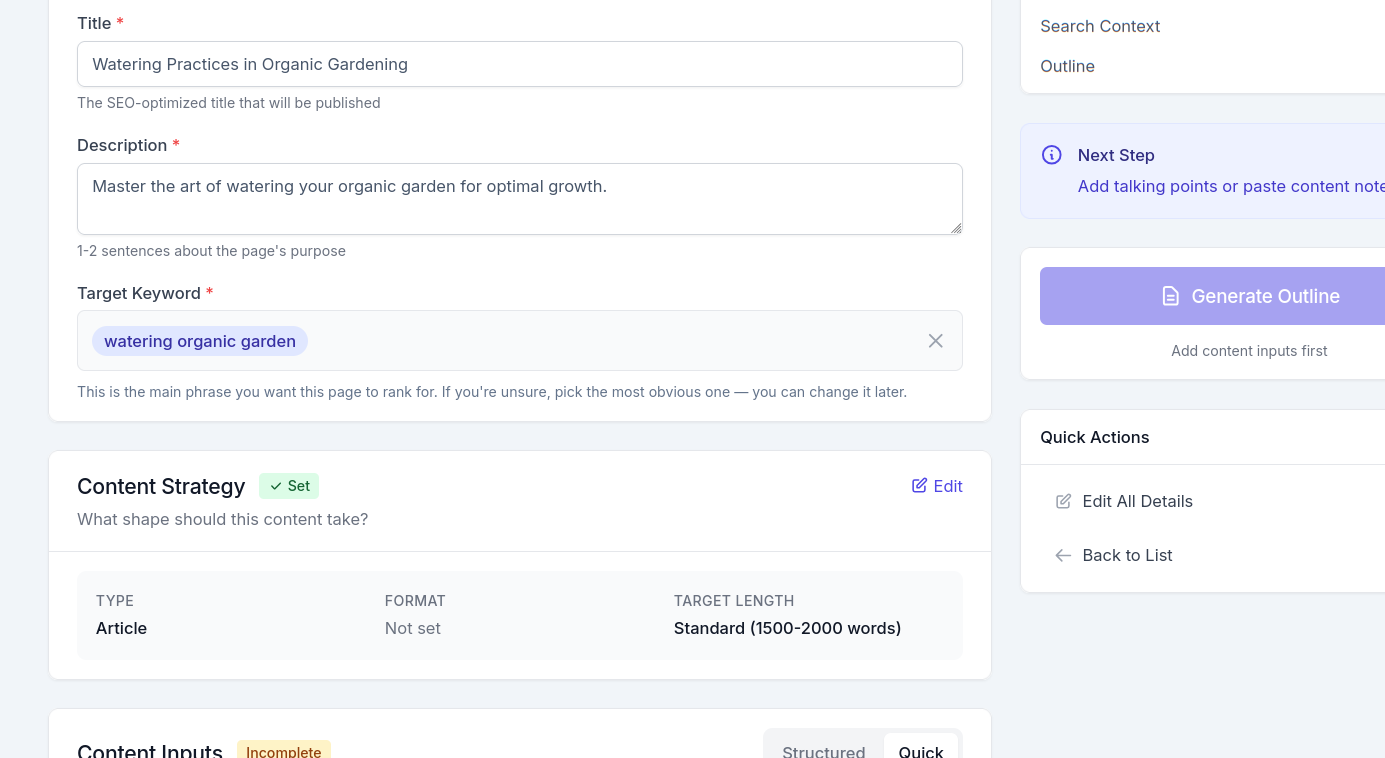Screen dimensions: 1385x758
Task: Switch content inputs to Structured mode
Action: tap(823, 751)
